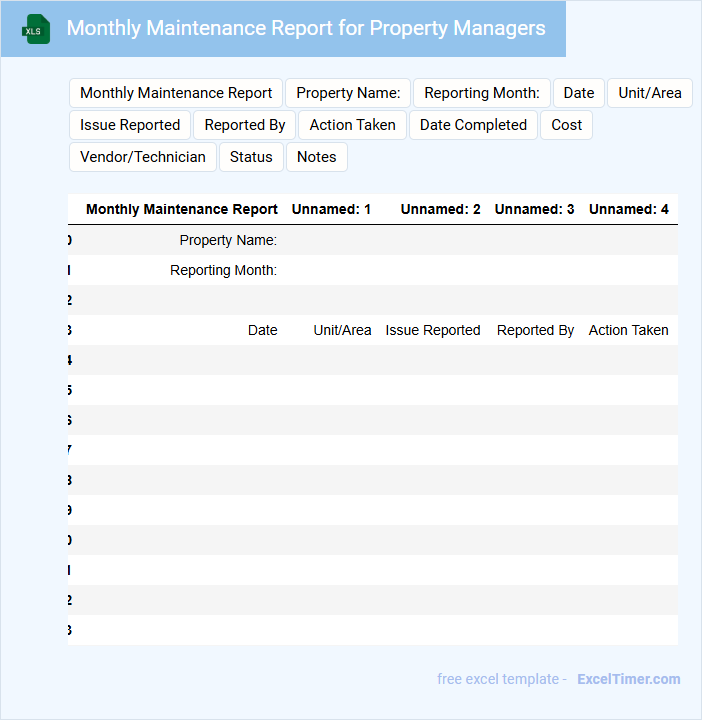The image size is (702, 720).
Task: Select the Issue Reported tag
Action: (x=130, y=125)
